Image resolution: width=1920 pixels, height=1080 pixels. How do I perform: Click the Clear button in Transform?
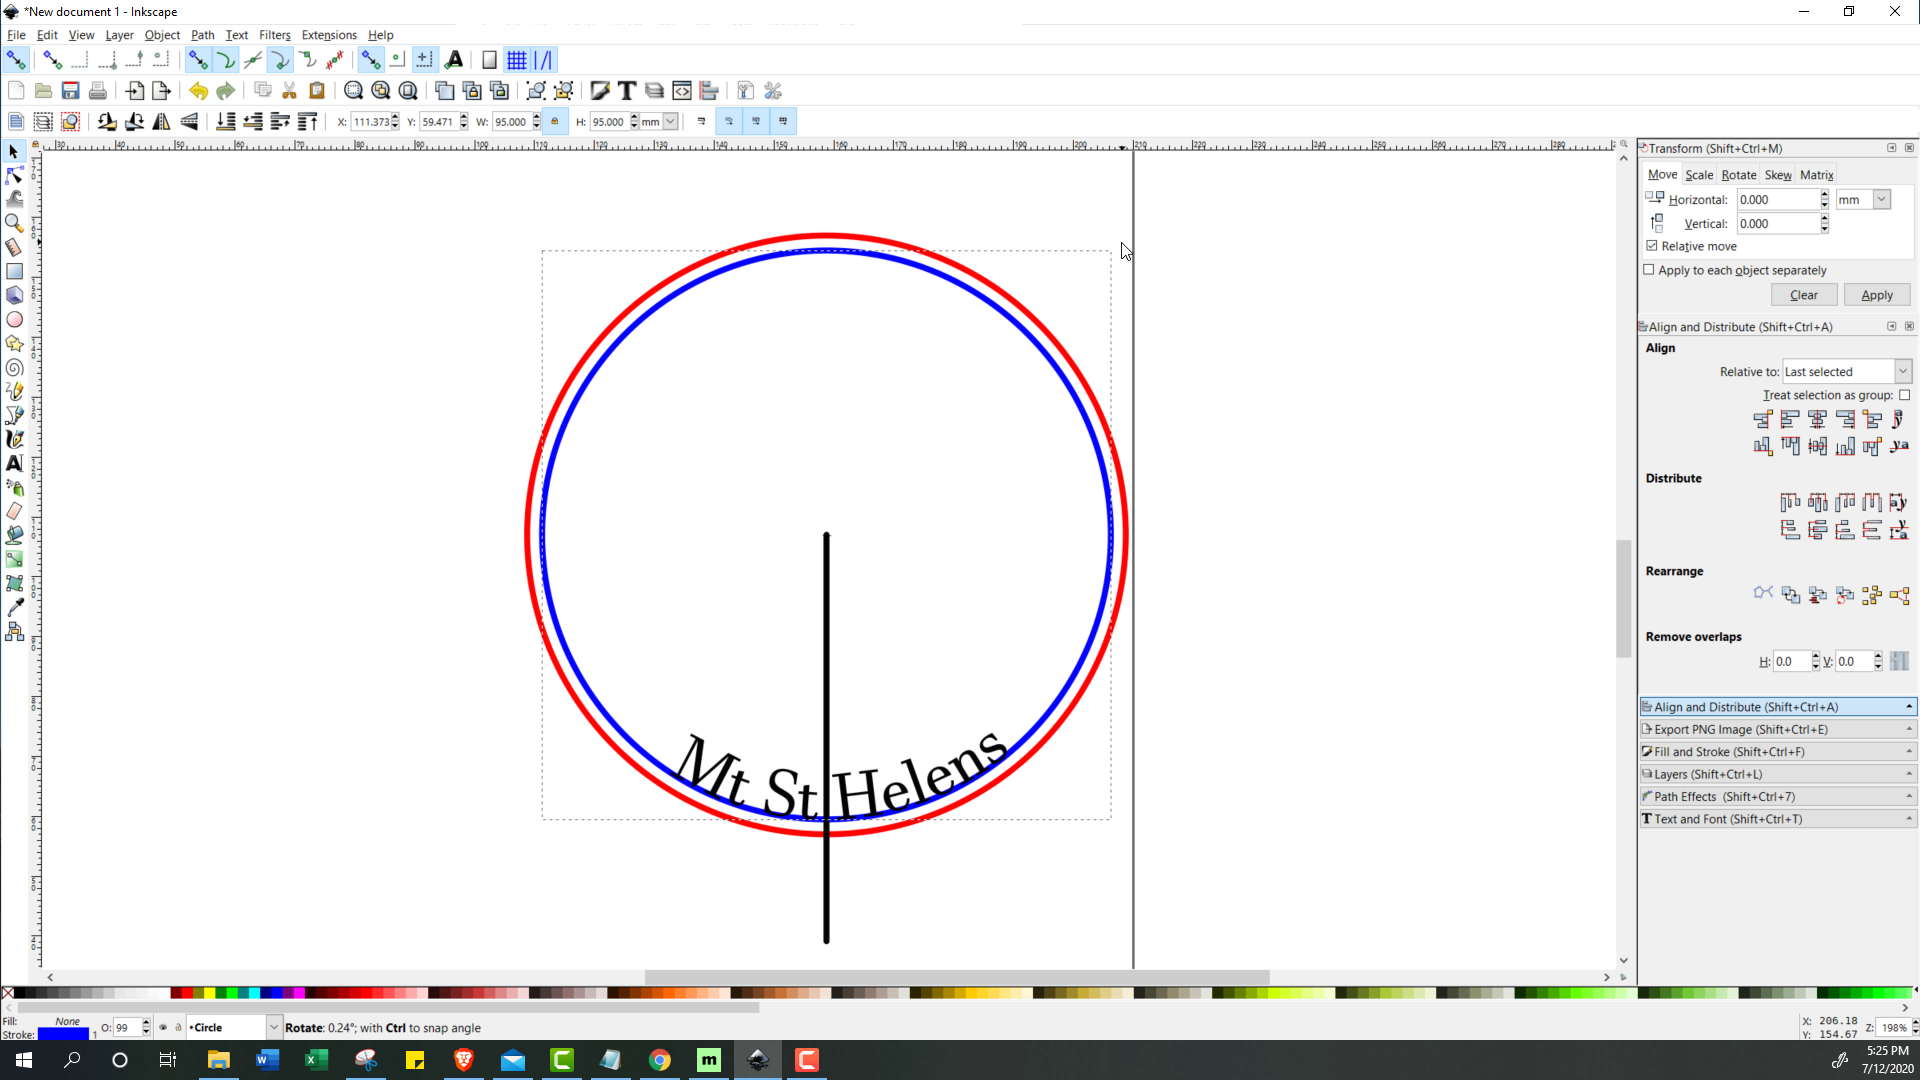point(1804,295)
